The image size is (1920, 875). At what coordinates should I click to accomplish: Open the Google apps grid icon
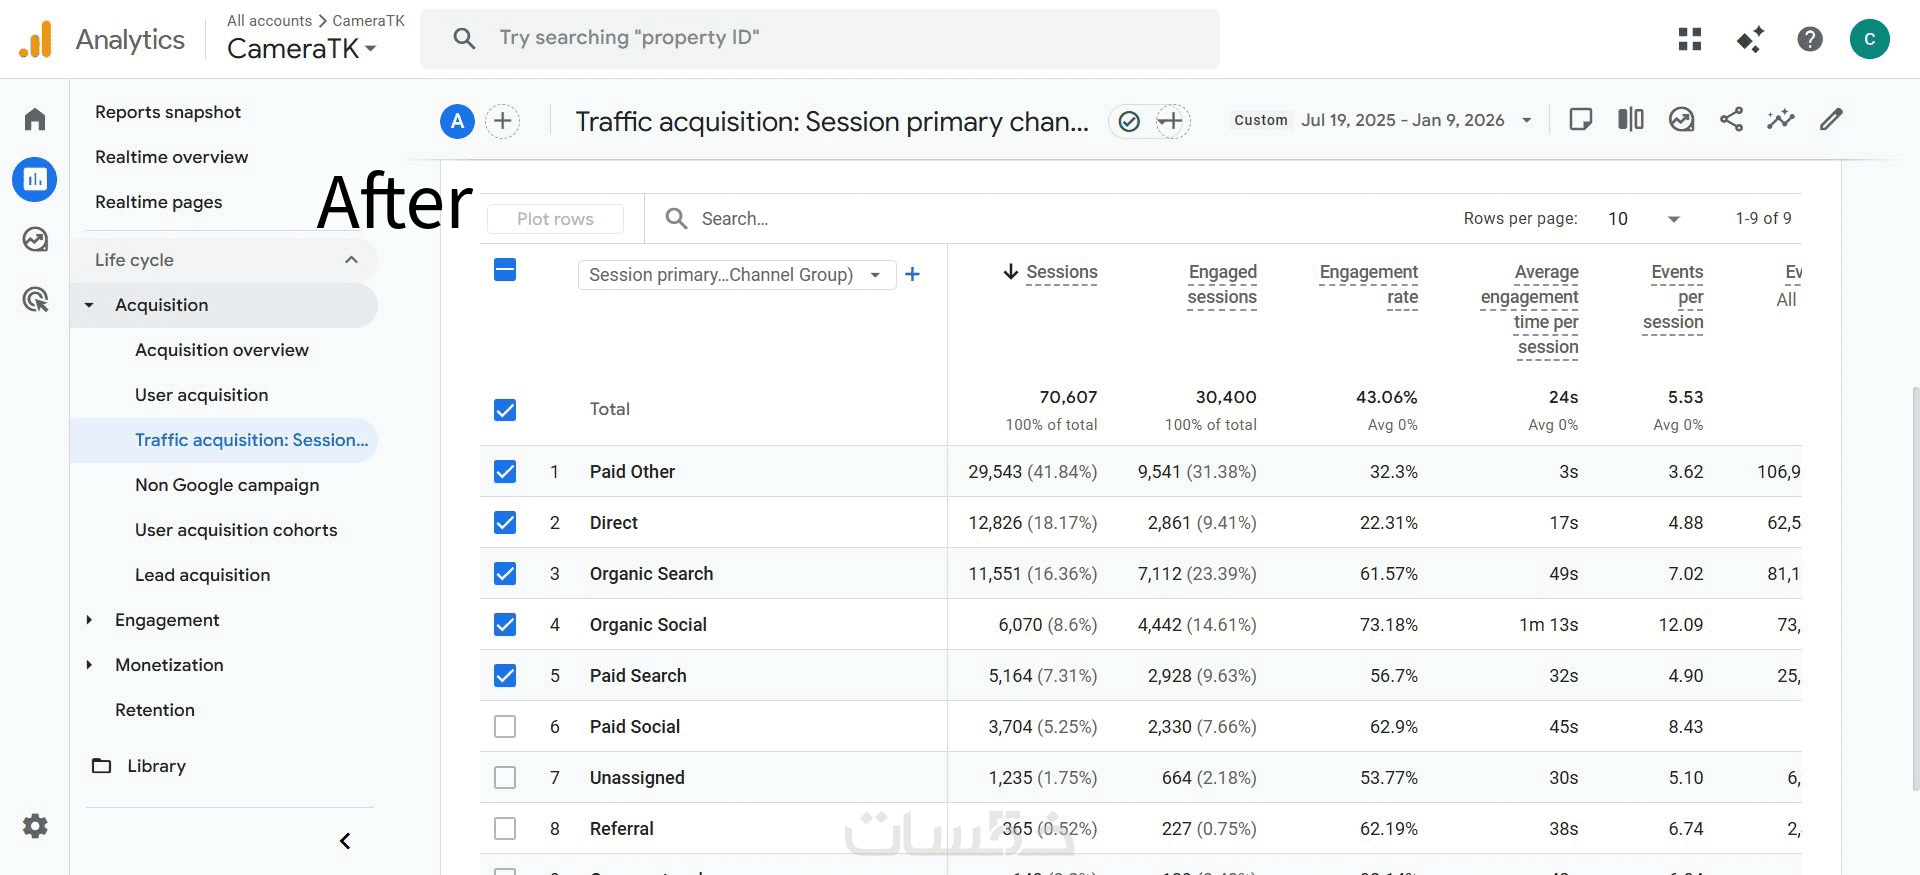point(1690,39)
